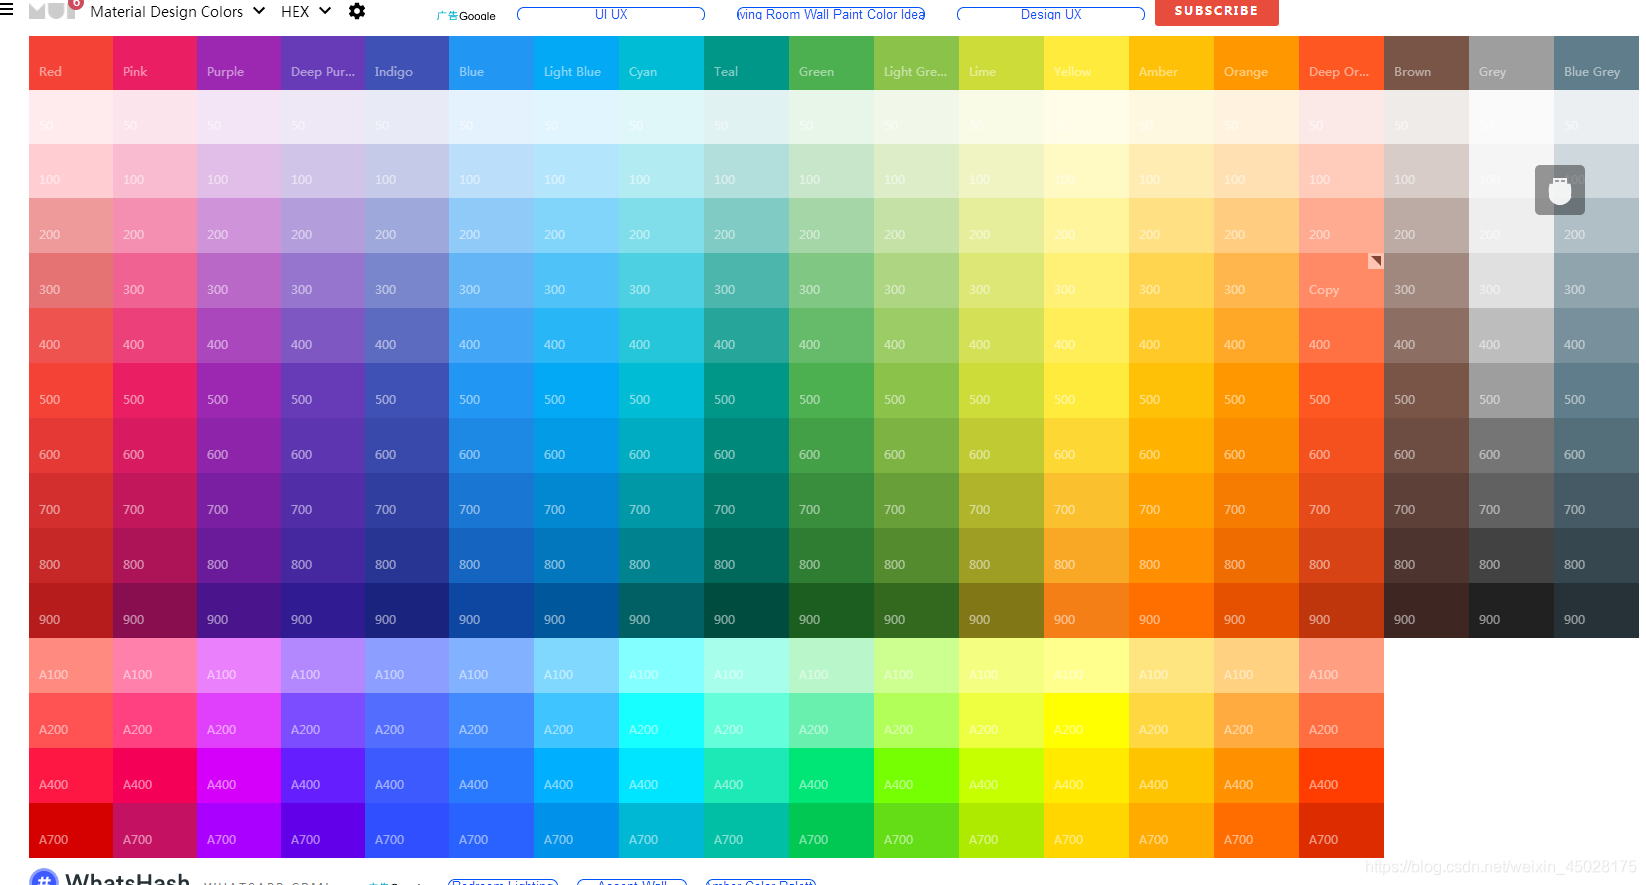The image size is (1646, 885).
Task: Select the Deep Orange header swatch
Action: [1341, 63]
